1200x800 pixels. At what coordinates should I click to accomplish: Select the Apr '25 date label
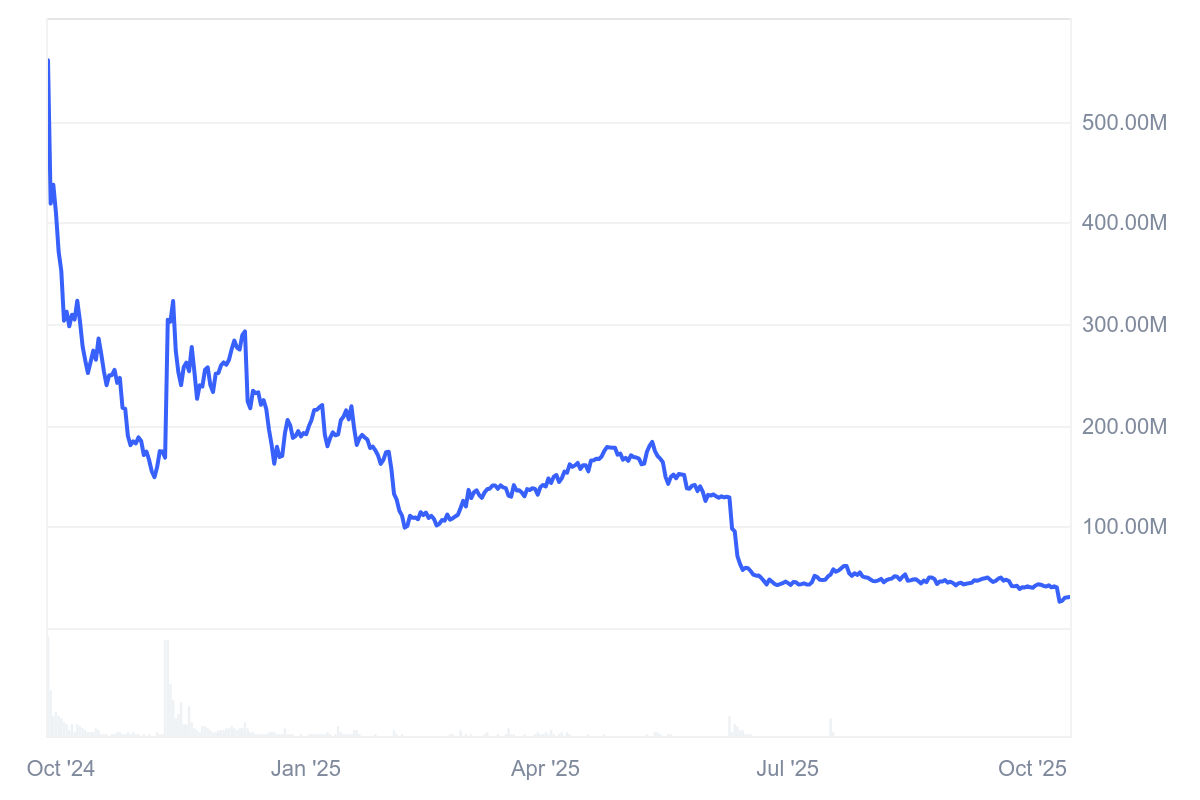tap(545, 768)
